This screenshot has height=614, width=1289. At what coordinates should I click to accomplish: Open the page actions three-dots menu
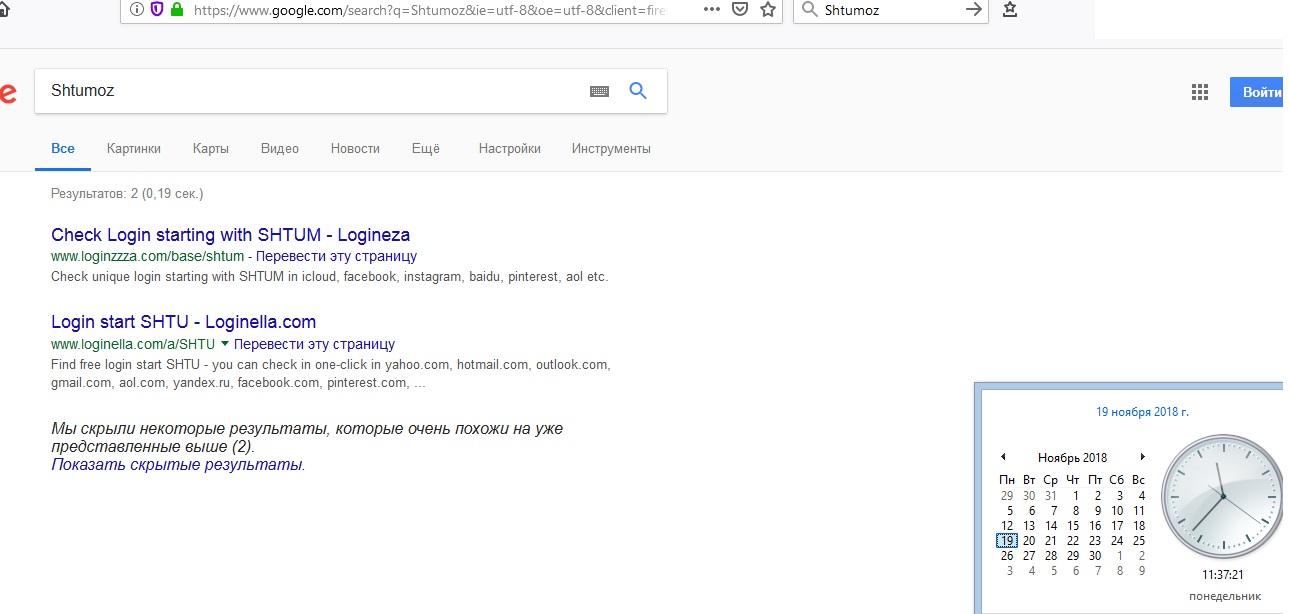coord(712,9)
